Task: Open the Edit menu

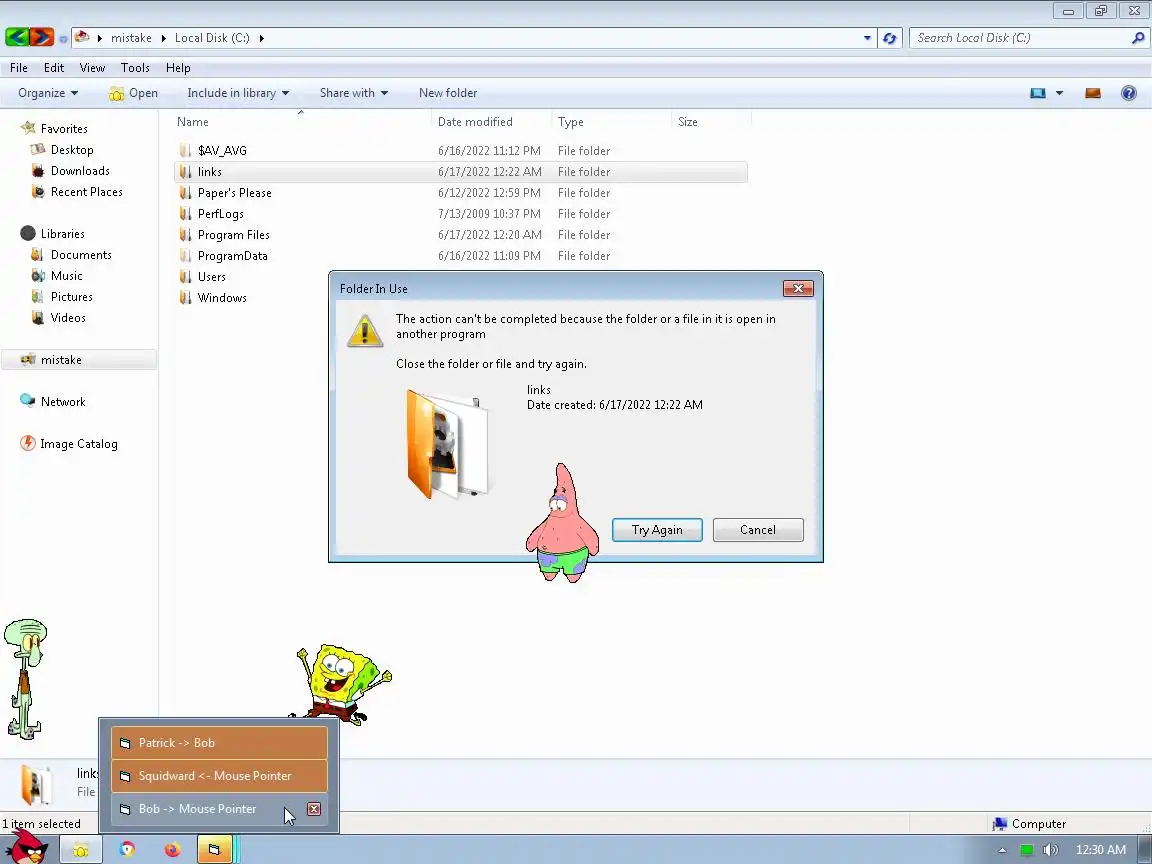Action: [54, 68]
